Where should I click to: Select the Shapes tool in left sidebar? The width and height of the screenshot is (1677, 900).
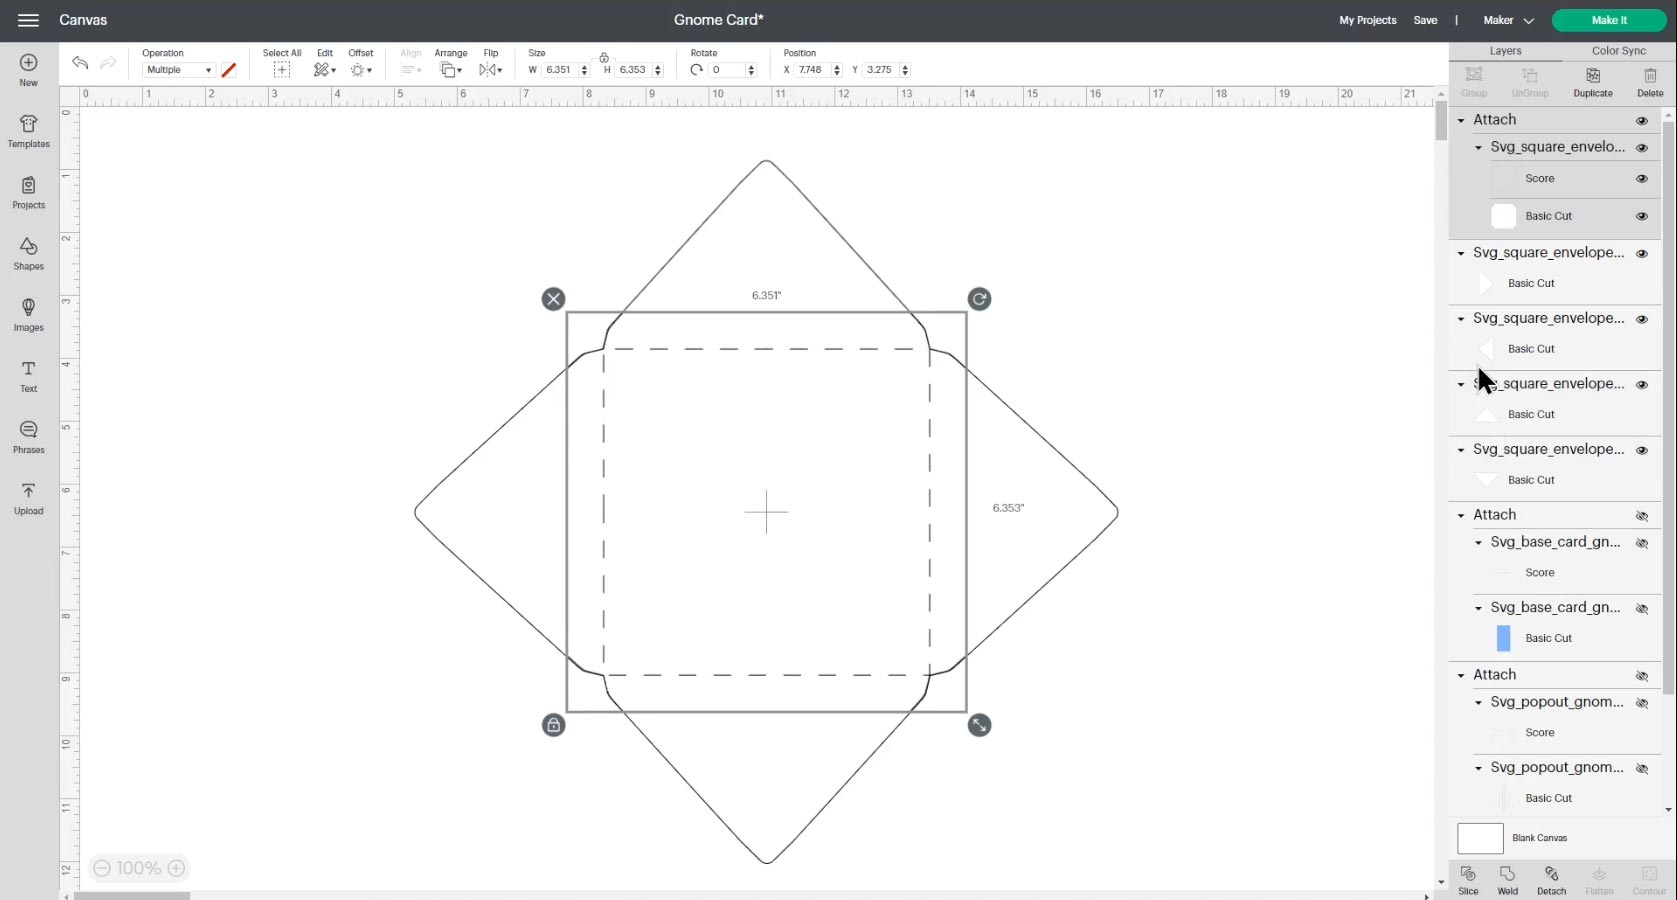click(28, 253)
